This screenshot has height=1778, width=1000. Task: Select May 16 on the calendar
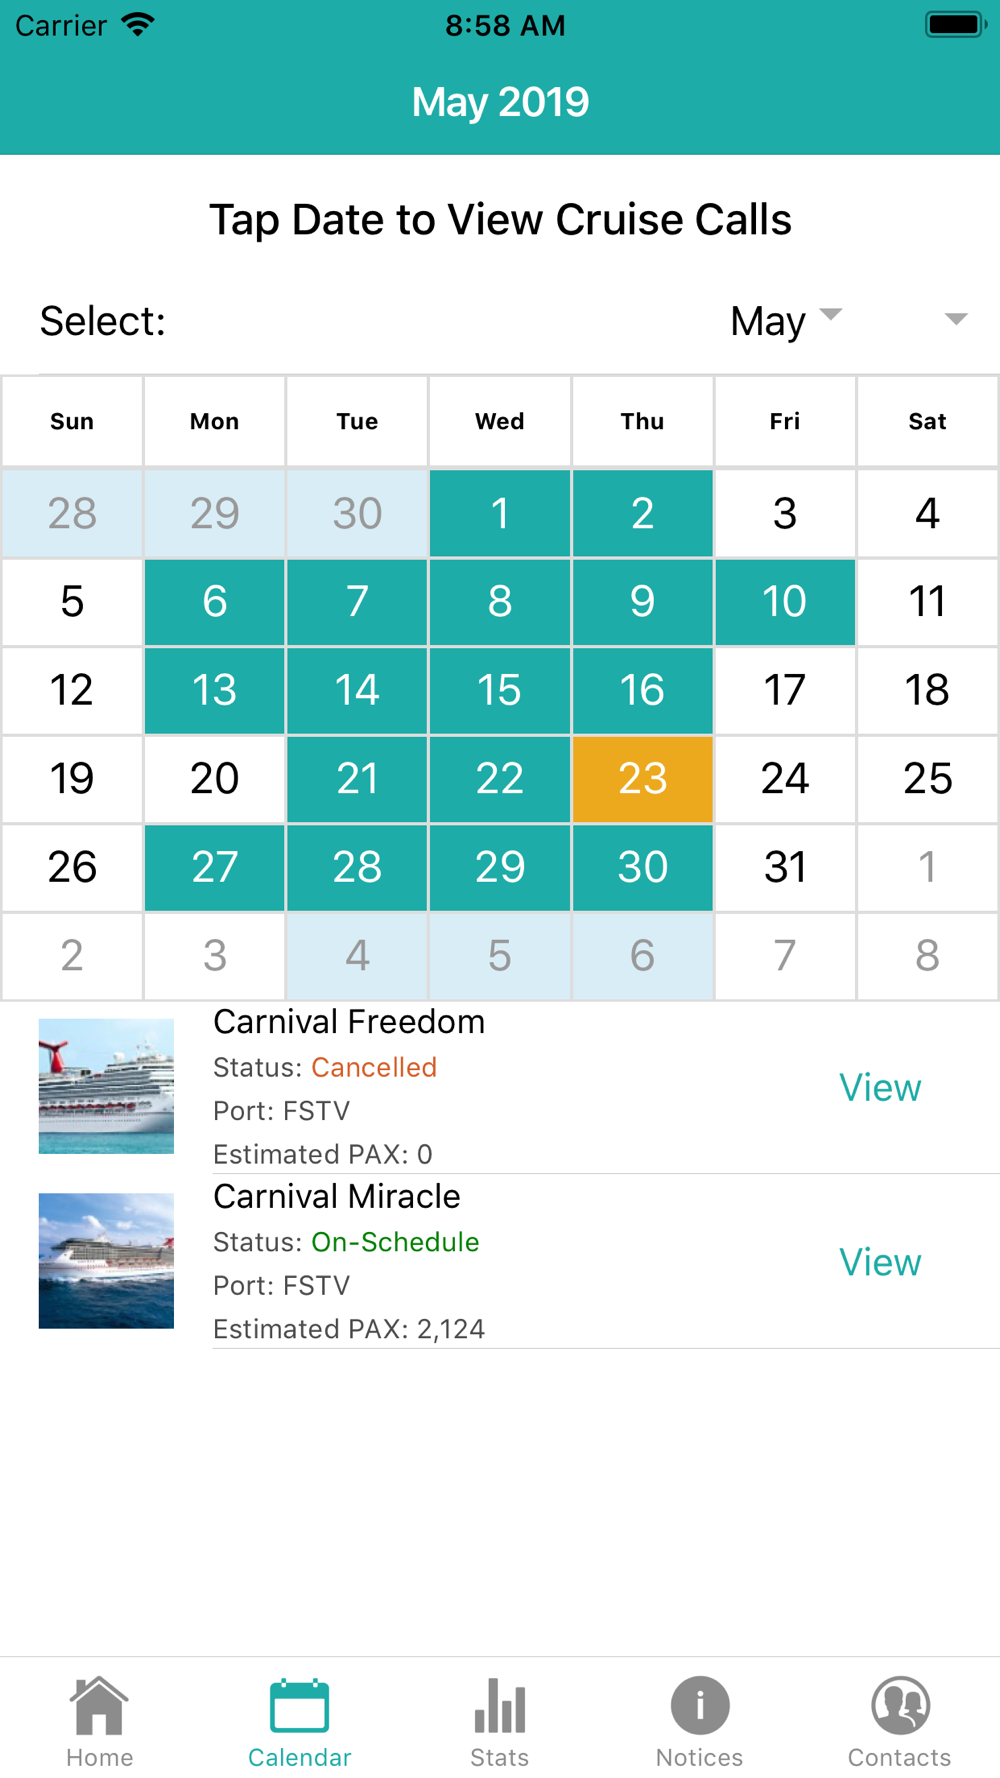642,690
